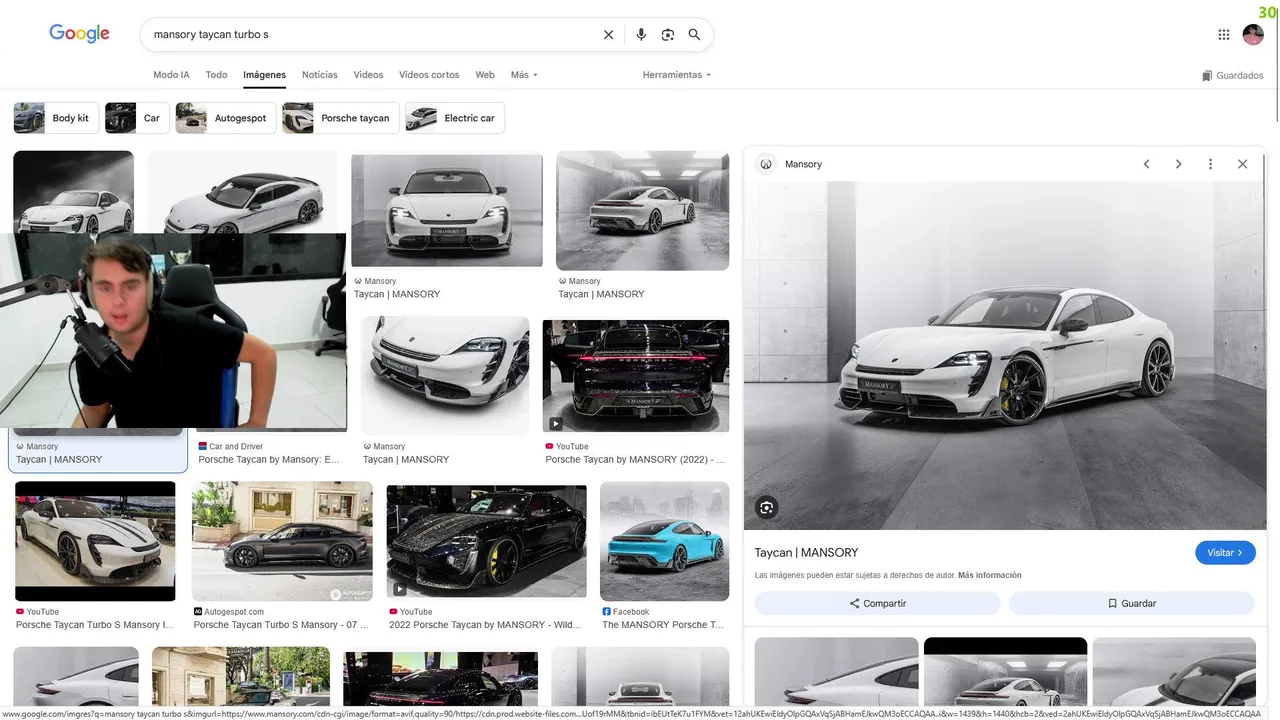
Task: Open grey Taycan Autogespot street thumbnail
Action: point(282,541)
